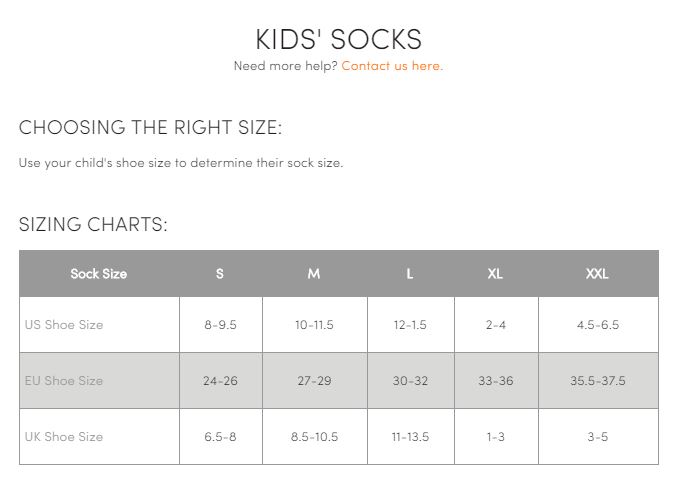
Task: Click the CHOOSING THE RIGHT SIZE heading
Action: point(150,127)
